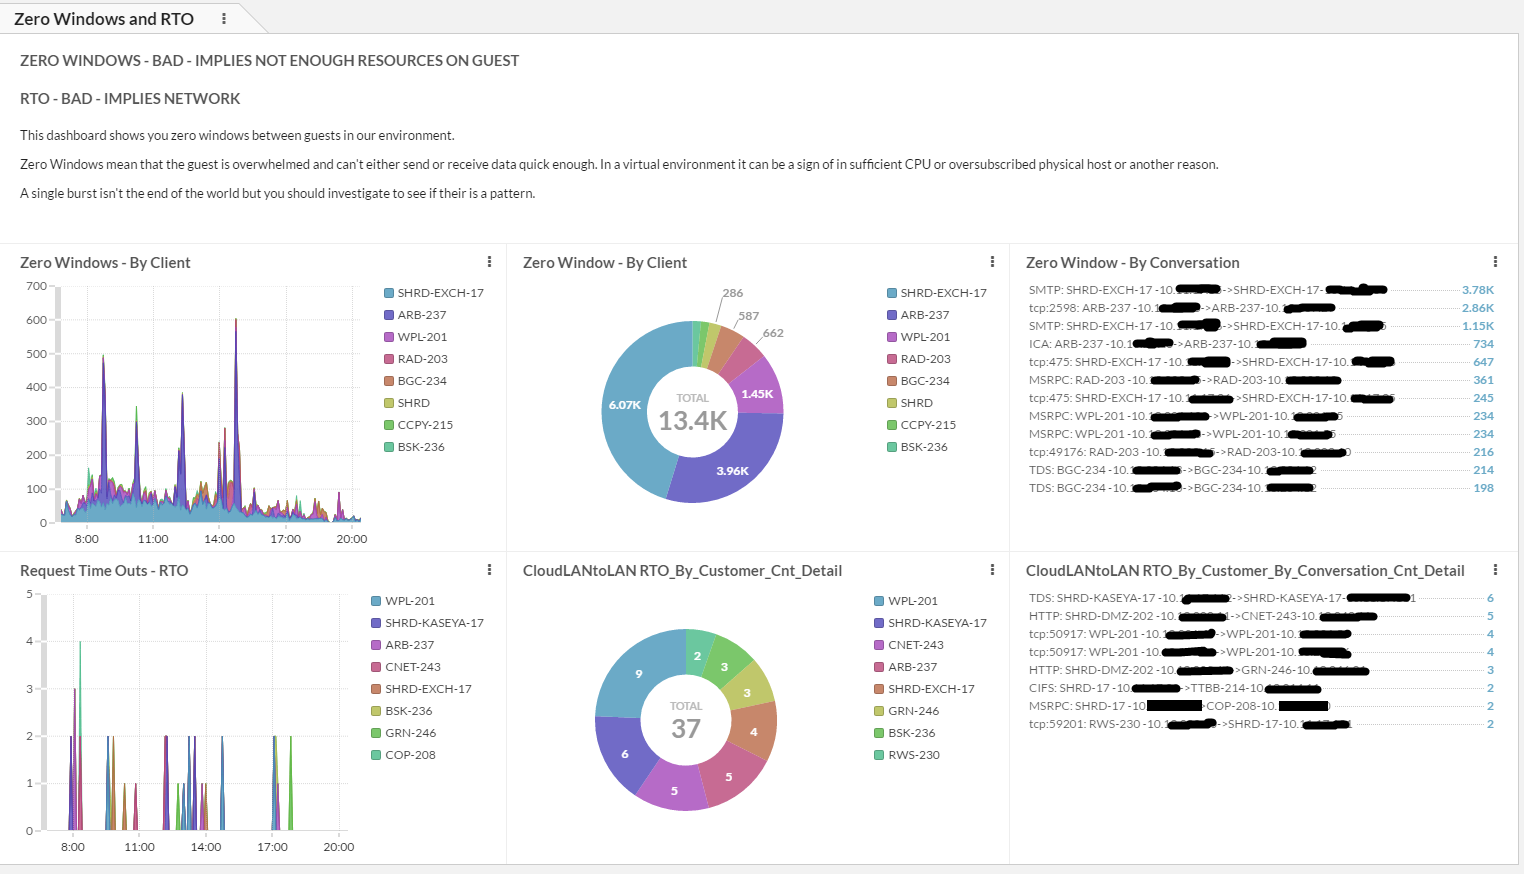
Task: Toggle SHRD-EXCH-17 series in Zero Windows line chart legend
Action: (434, 293)
